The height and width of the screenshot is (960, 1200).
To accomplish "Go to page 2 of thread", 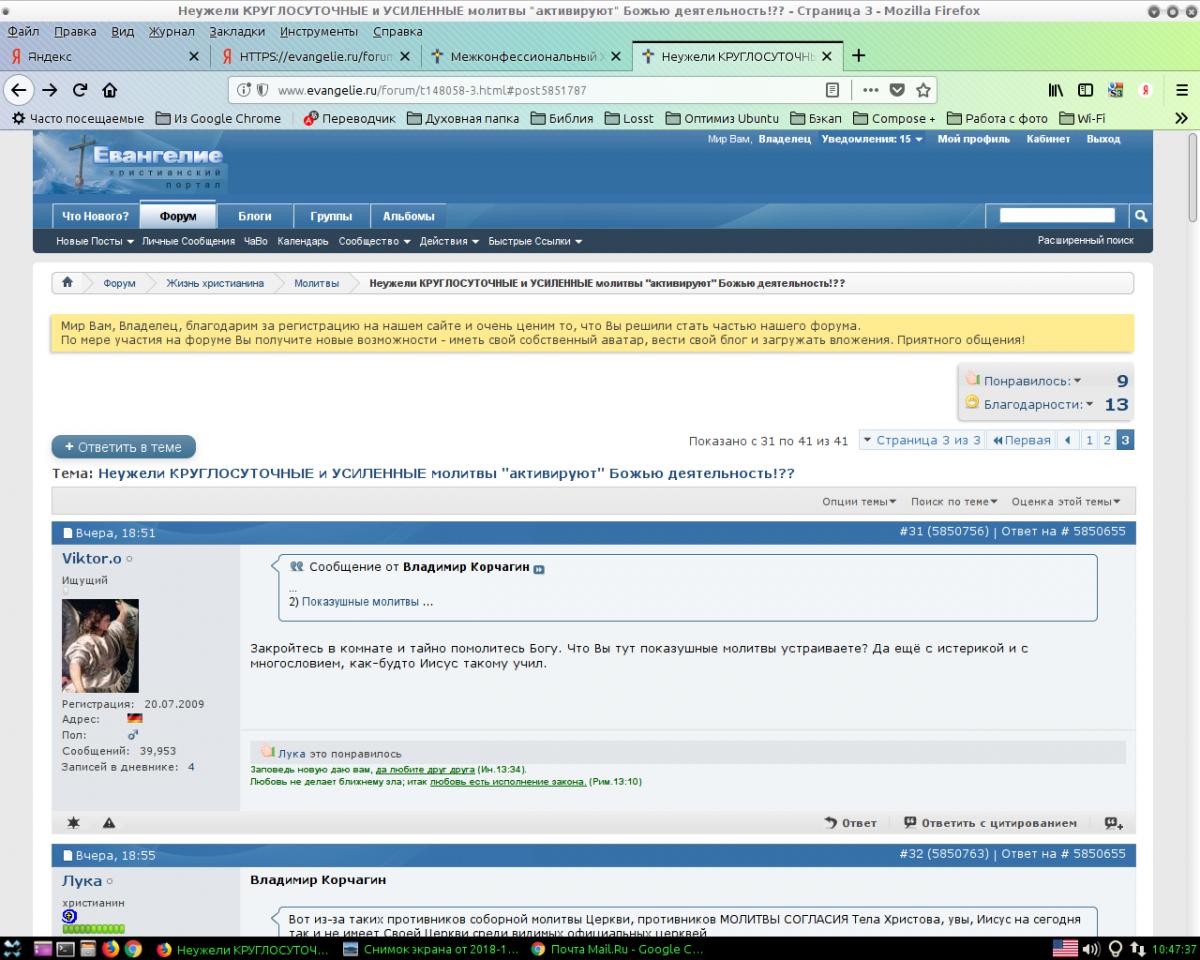I will [1107, 440].
